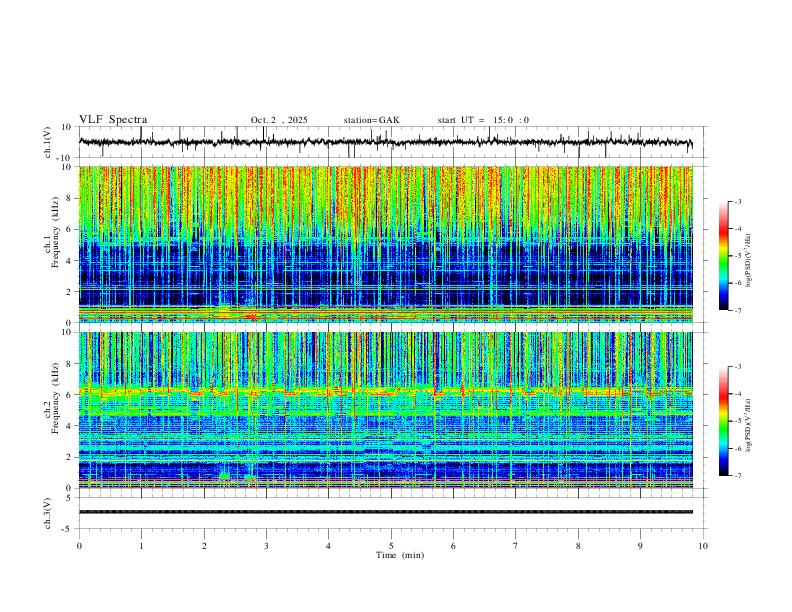The image size is (792, 612).
Task: Click the "start UT = 15:0 :0" text
Action: [483, 120]
